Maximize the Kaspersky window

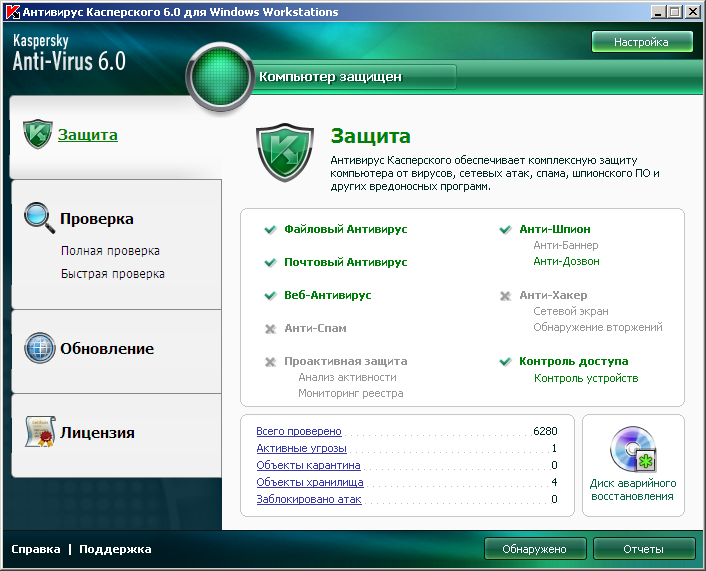pos(675,12)
